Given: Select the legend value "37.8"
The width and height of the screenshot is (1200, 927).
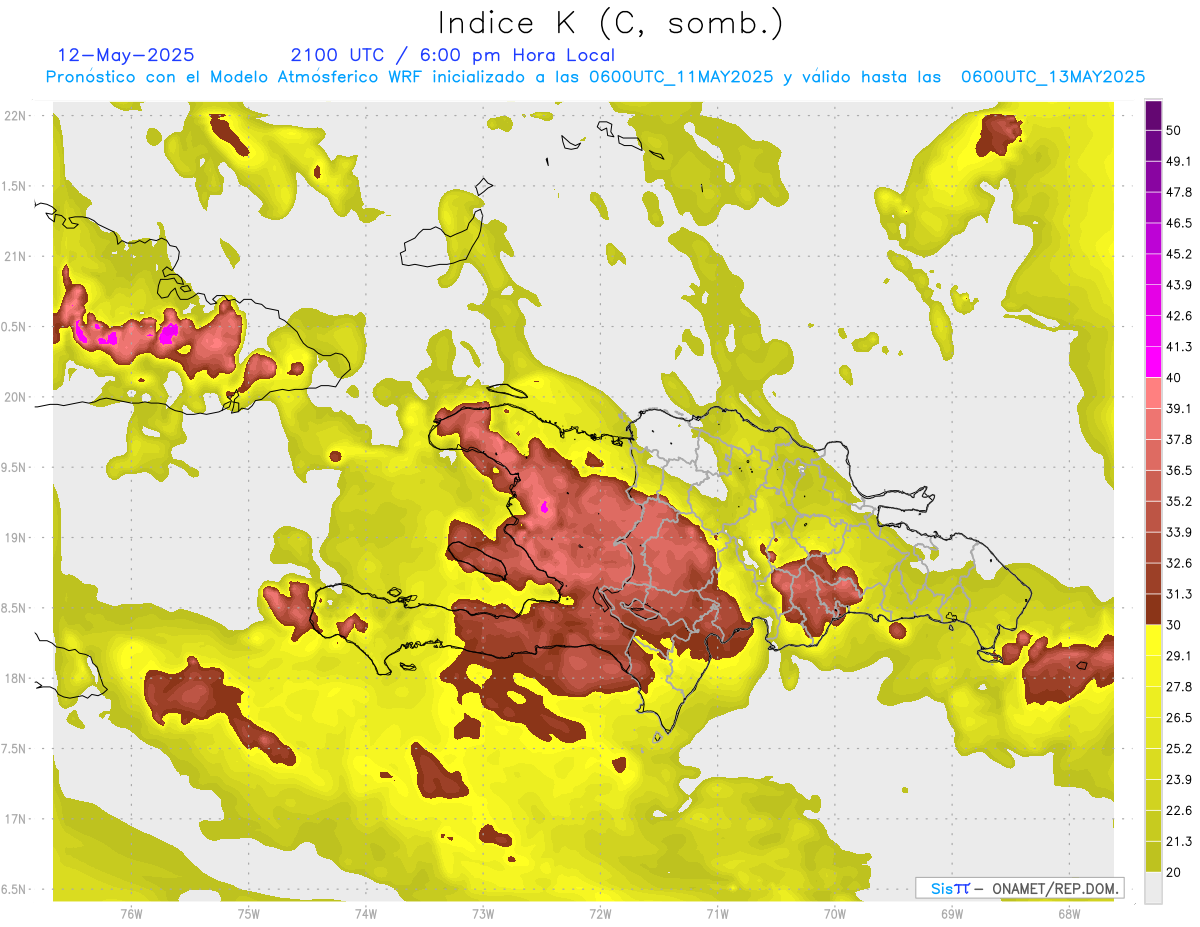Looking at the screenshot, I should [x=1179, y=439].
